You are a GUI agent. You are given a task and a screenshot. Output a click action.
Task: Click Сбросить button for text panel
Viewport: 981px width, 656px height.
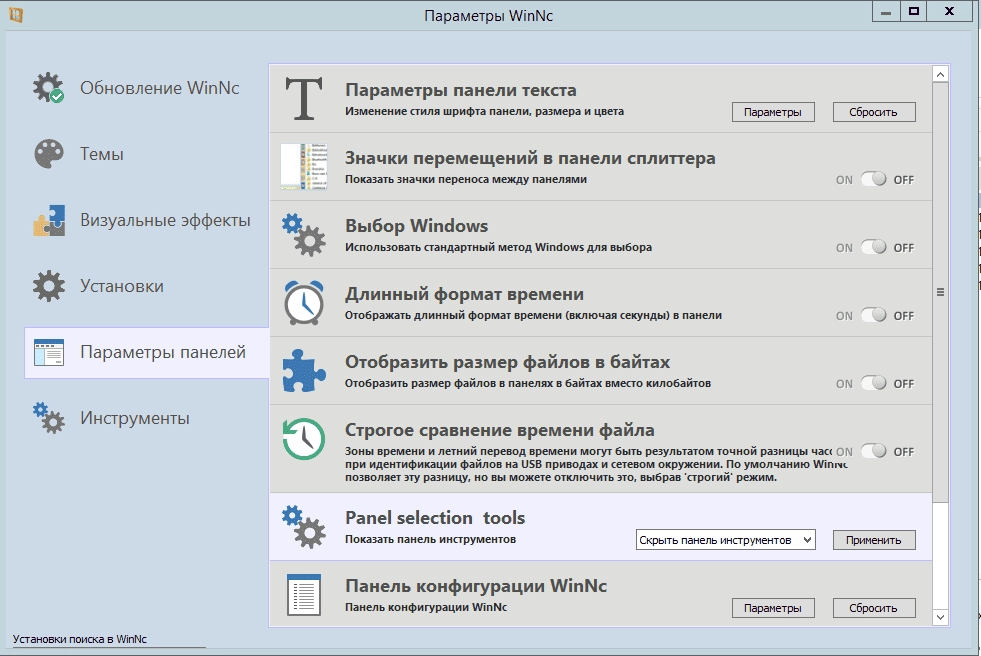coord(874,112)
